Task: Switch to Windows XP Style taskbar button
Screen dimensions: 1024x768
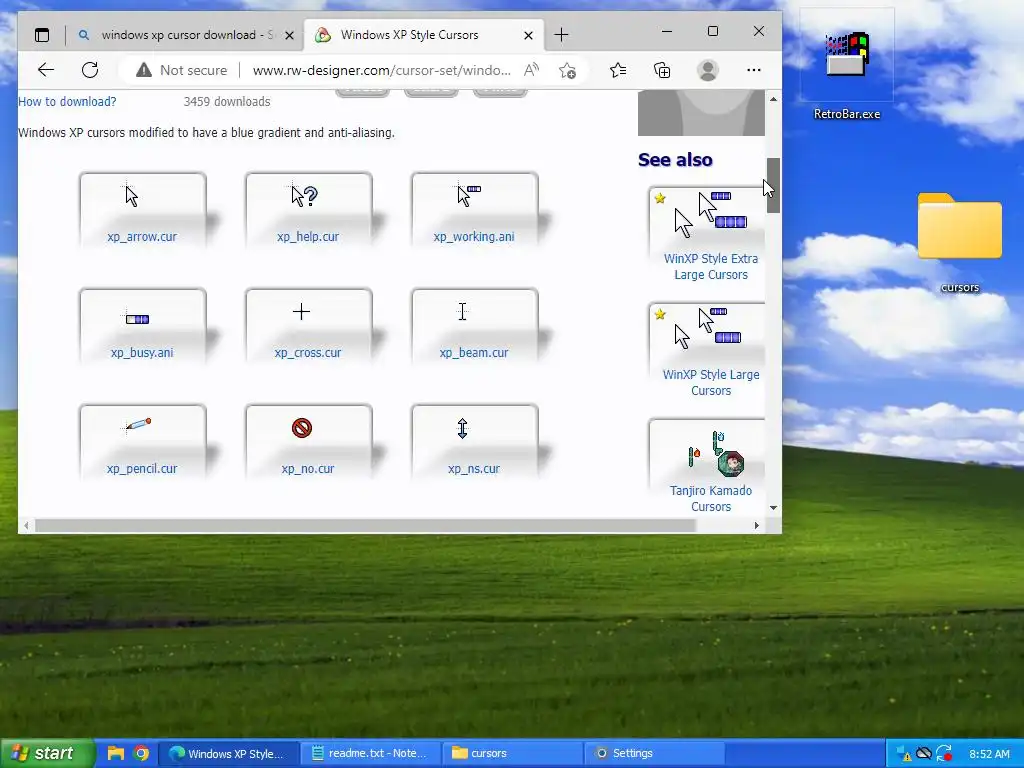Action: pyautogui.click(x=229, y=754)
